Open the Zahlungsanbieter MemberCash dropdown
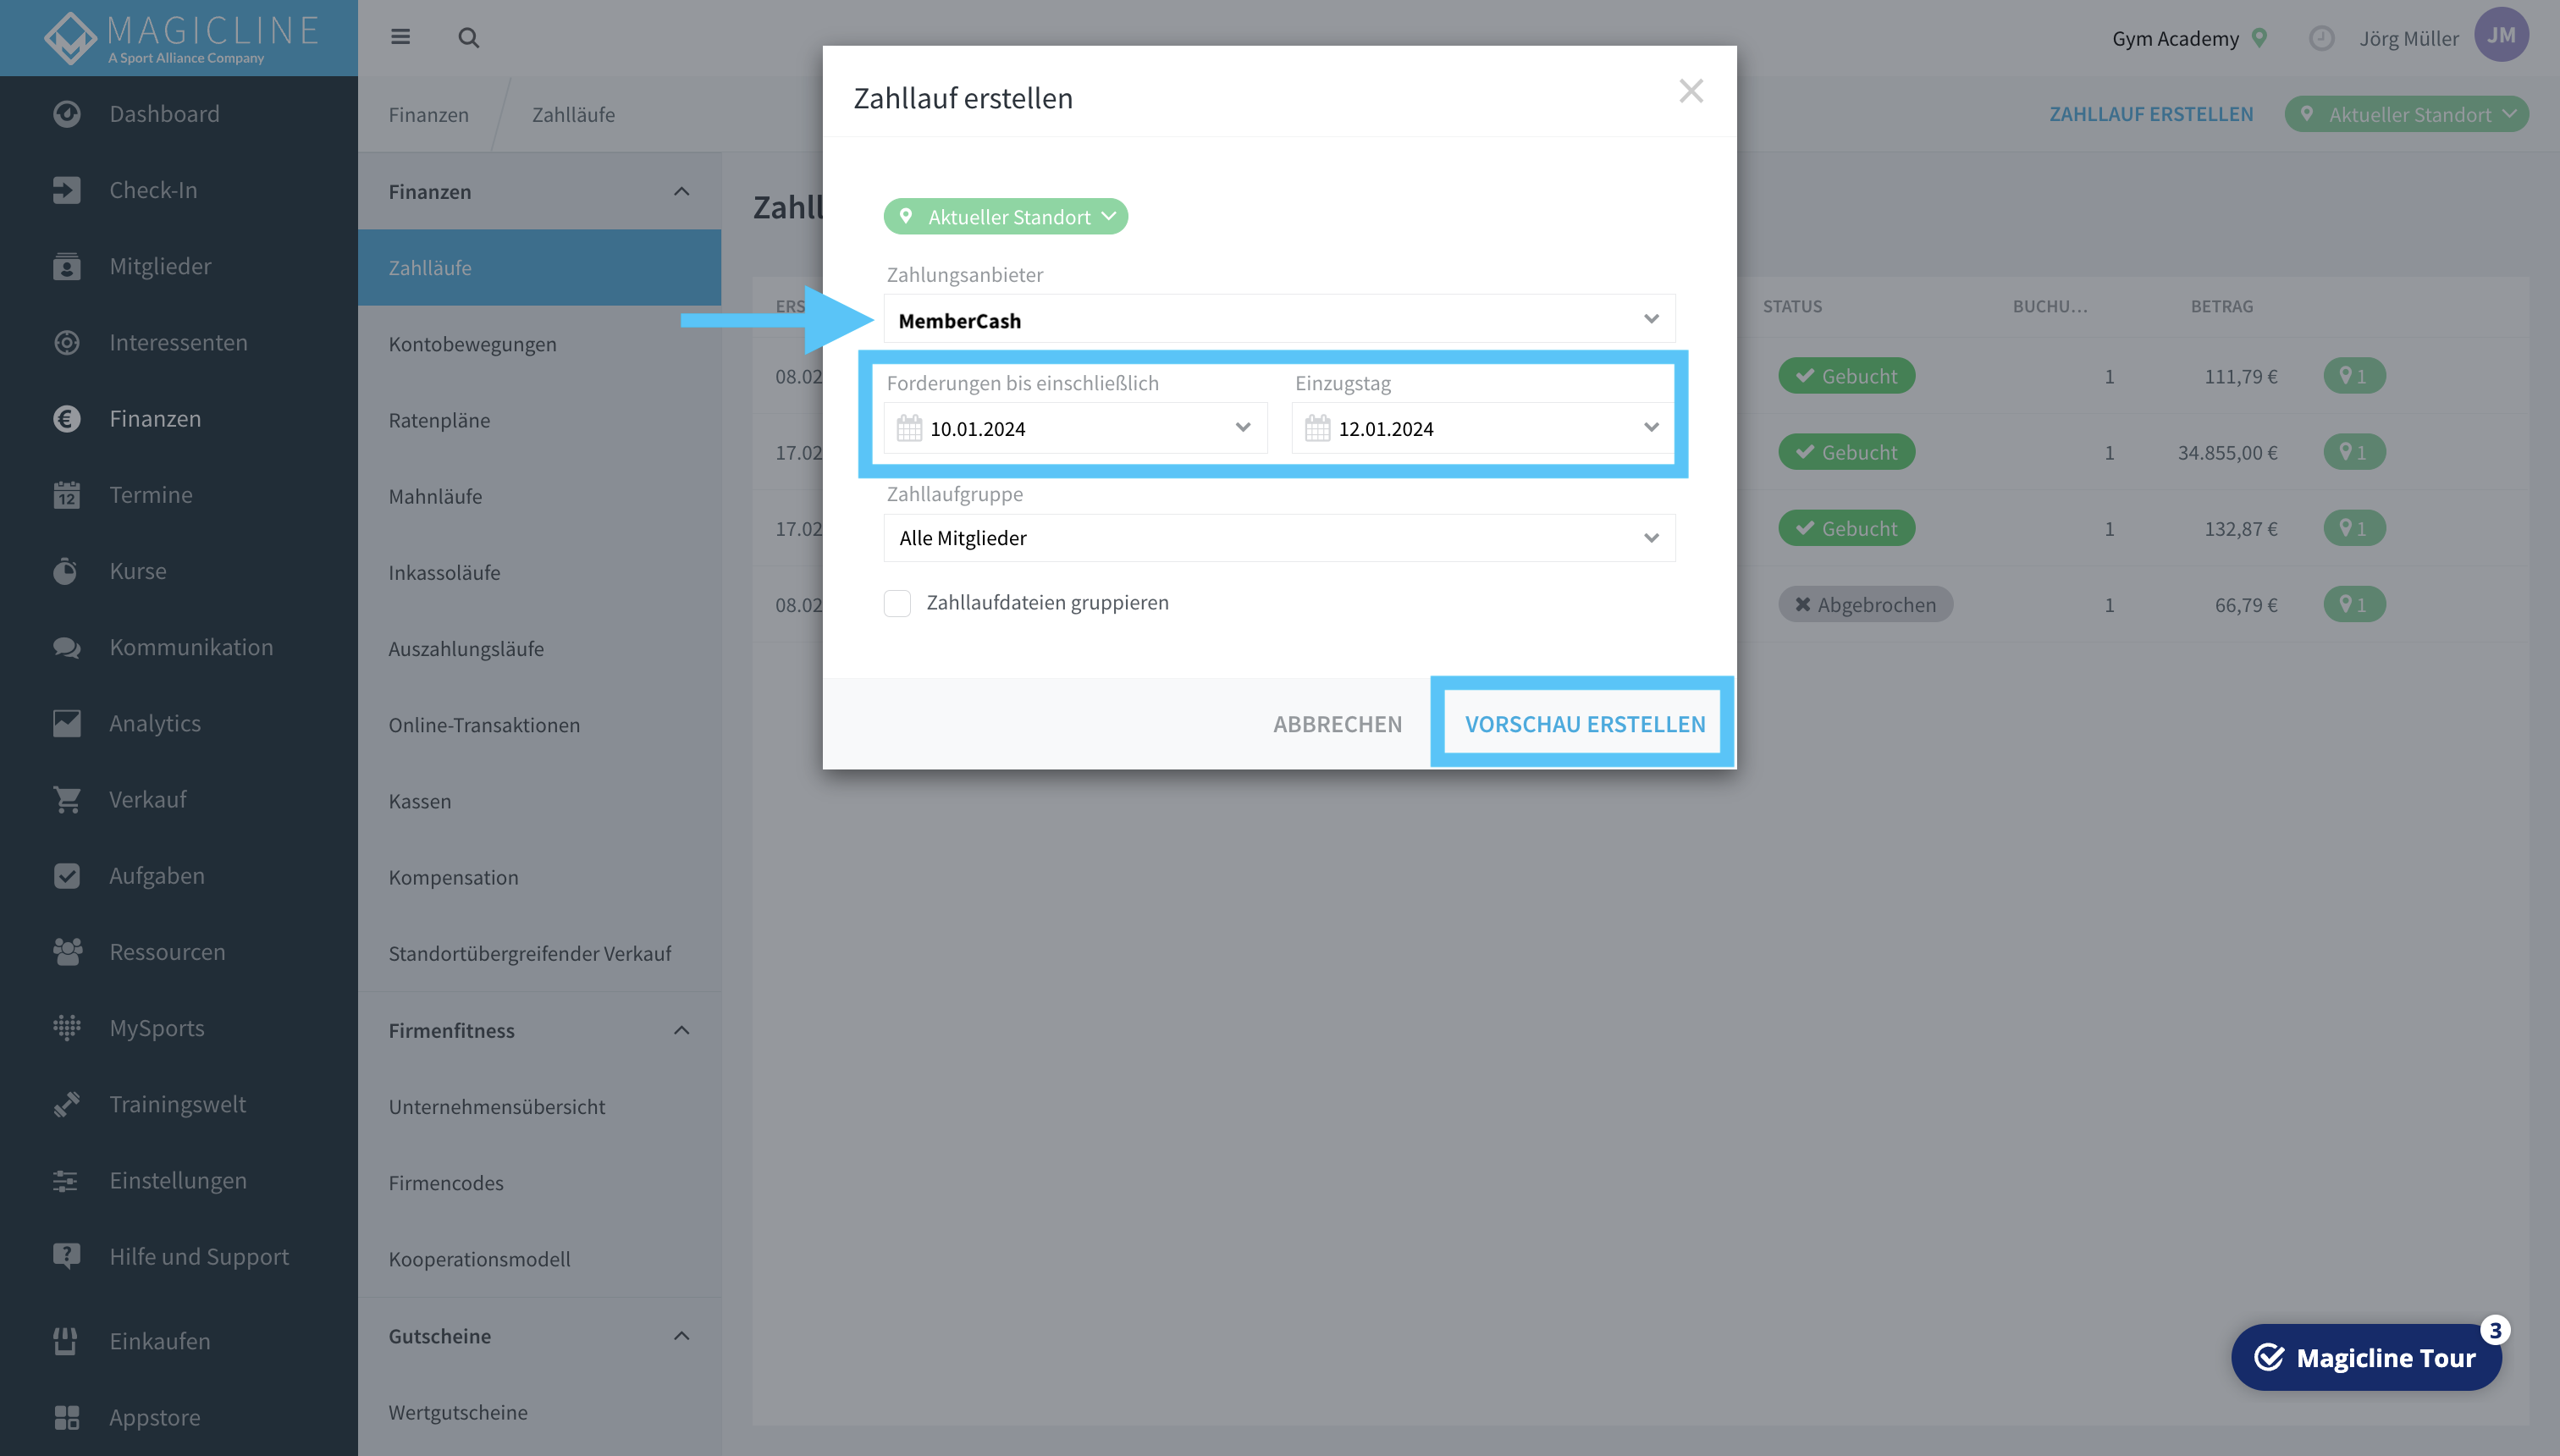This screenshot has height=1456, width=2560. tap(1279, 320)
